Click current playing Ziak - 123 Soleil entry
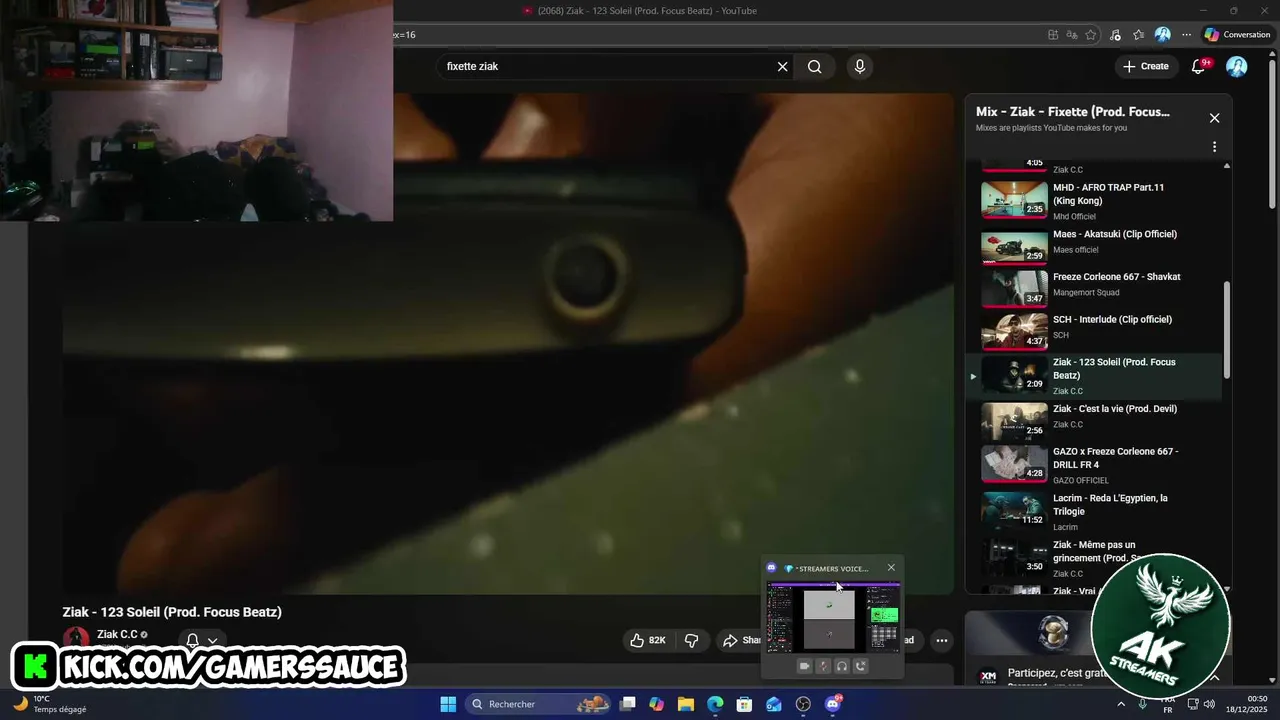Screen dimensions: 1280x720 pyautogui.click(x=1094, y=376)
